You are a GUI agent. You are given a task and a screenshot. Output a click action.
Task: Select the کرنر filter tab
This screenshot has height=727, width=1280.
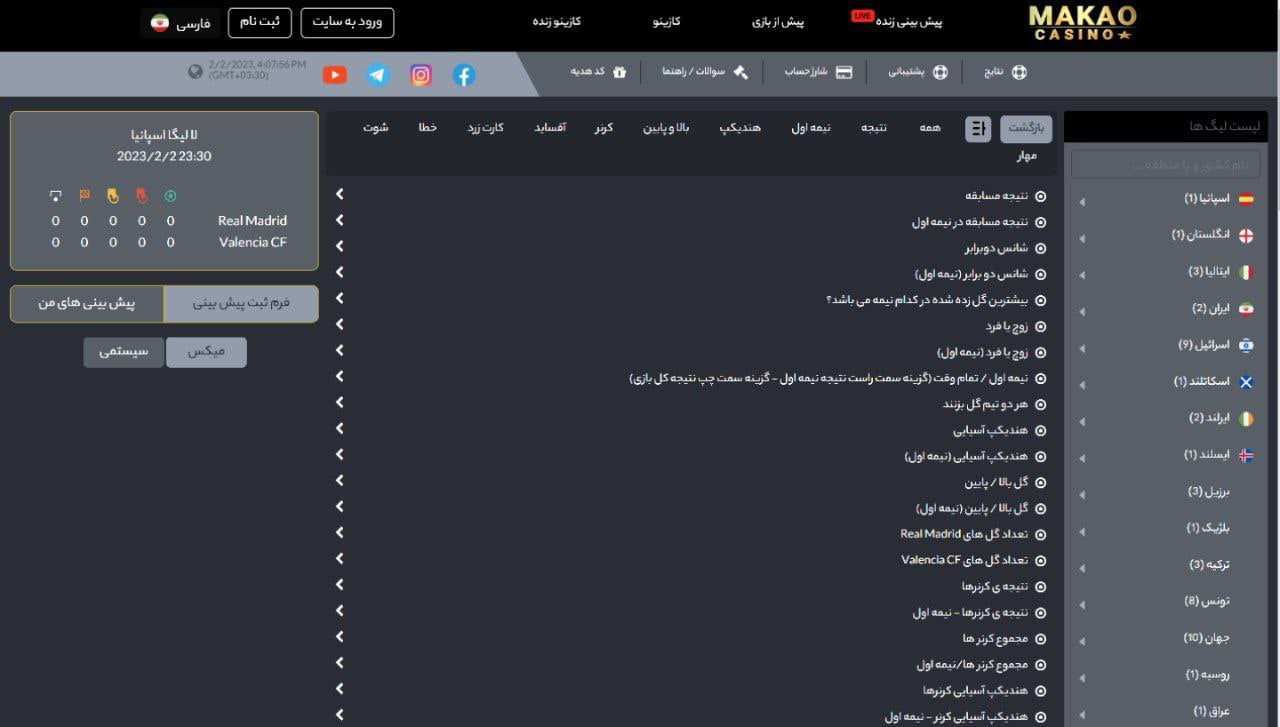click(603, 127)
